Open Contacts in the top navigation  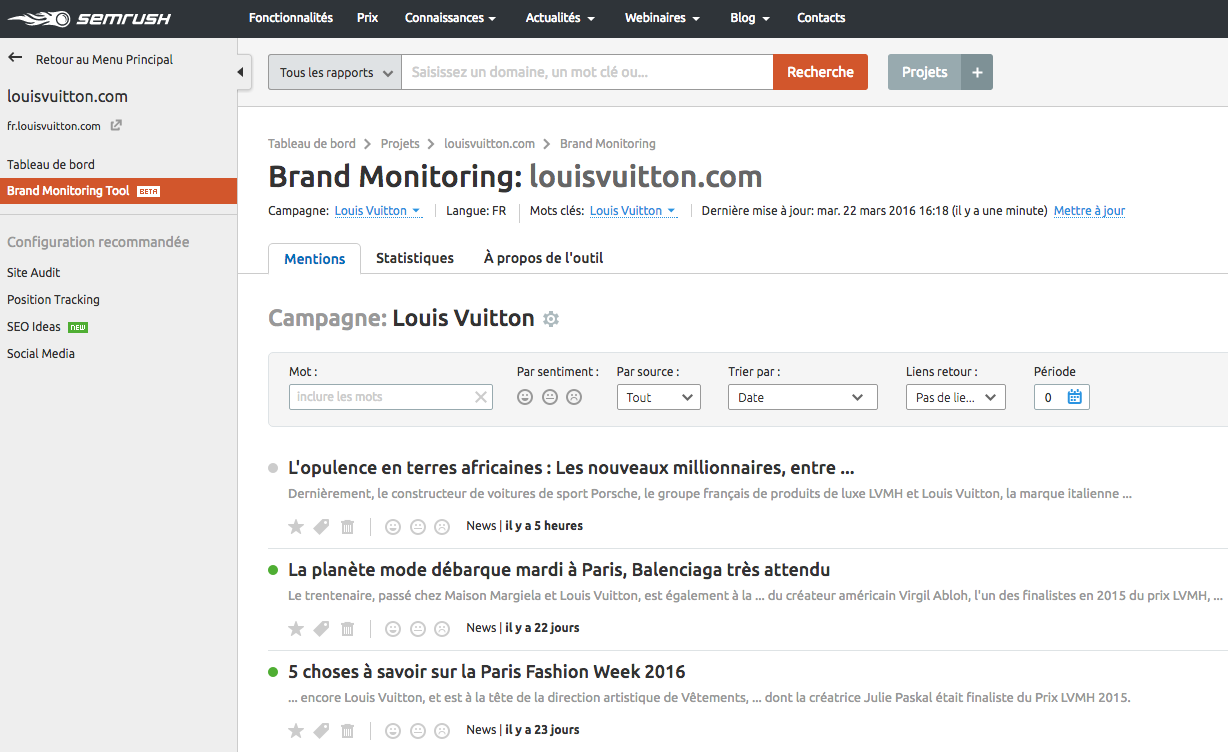(x=821, y=18)
